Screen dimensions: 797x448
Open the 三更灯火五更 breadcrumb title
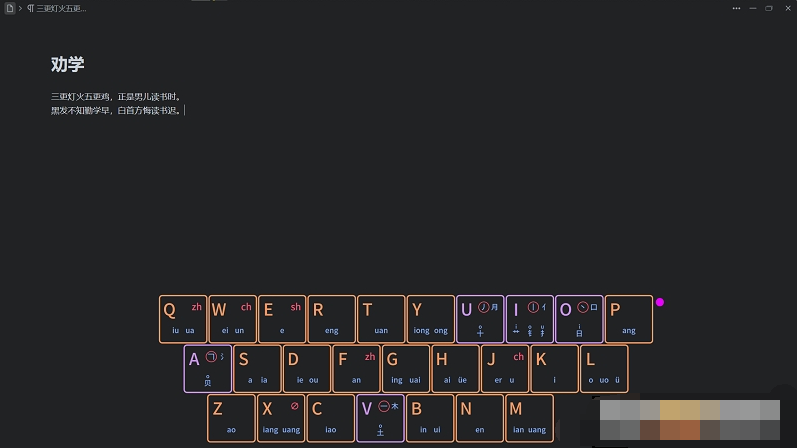pos(57,8)
